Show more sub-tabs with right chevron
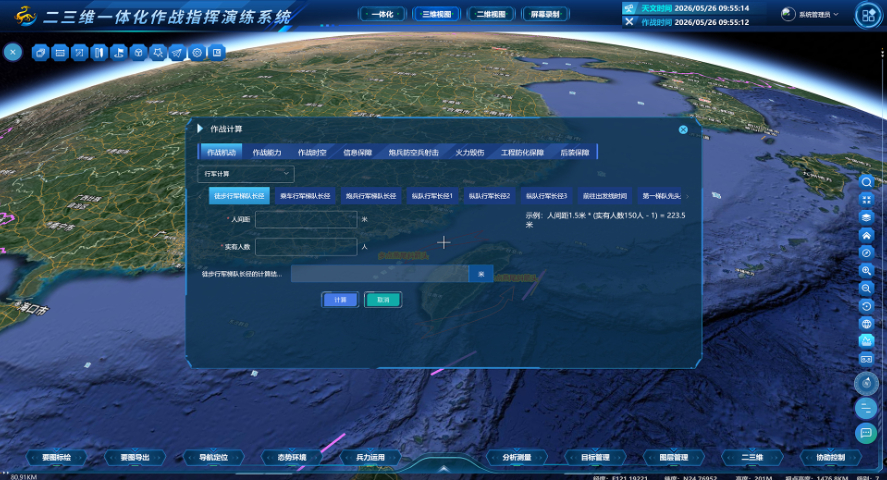The image size is (887, 480). (687, 196)
